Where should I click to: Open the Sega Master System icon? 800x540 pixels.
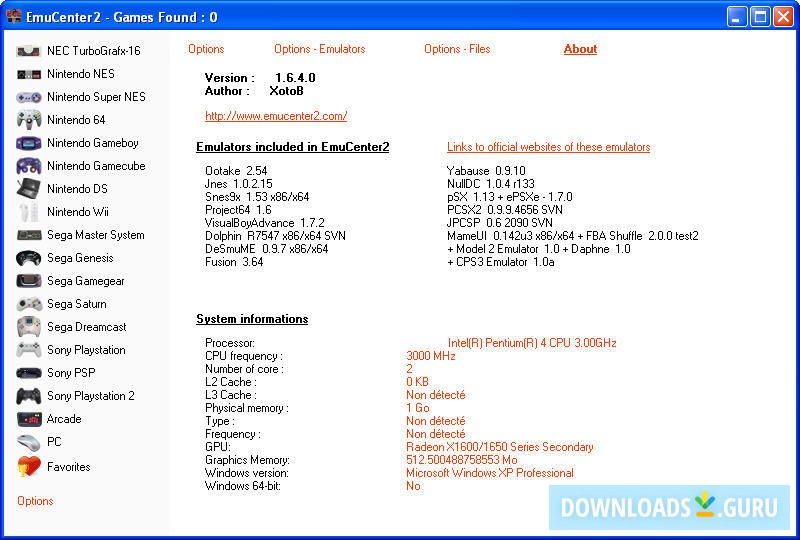[x=29, y=235]
